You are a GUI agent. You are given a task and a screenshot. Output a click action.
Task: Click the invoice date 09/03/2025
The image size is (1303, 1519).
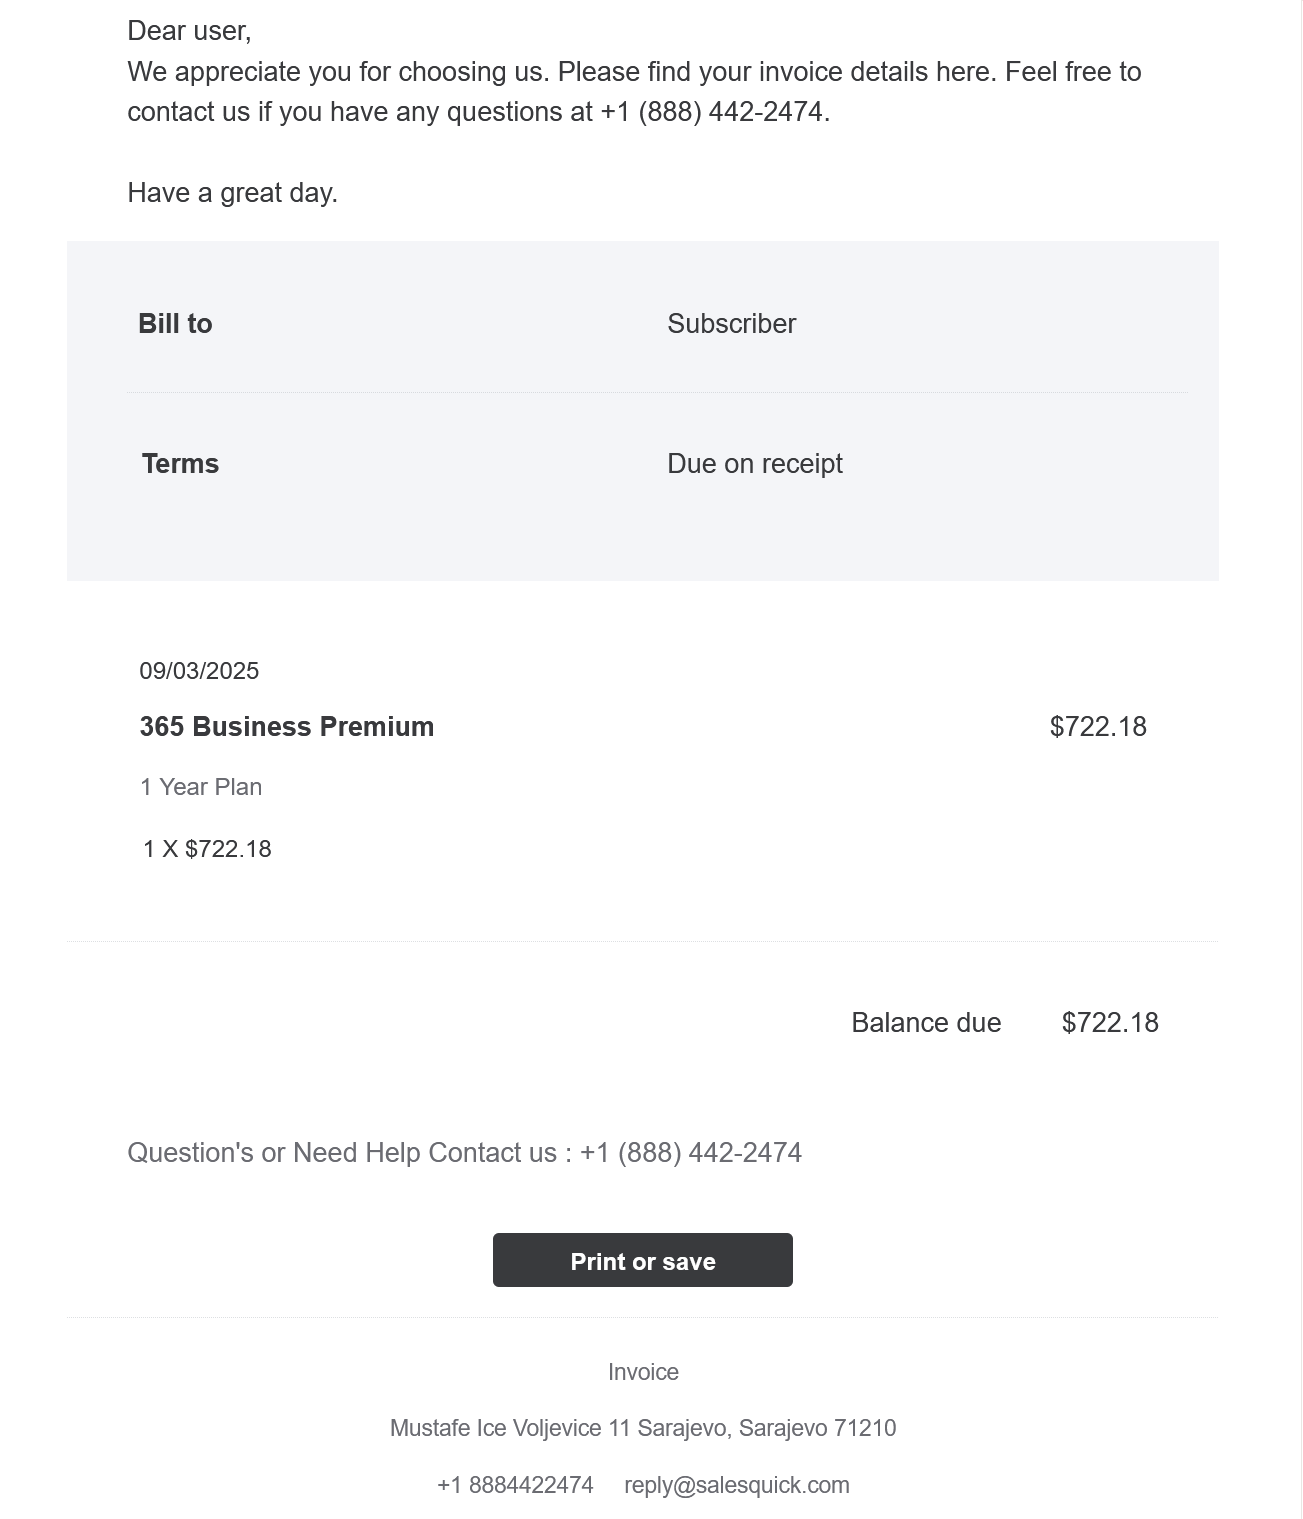pyautogui.click(x=199, y=671)
